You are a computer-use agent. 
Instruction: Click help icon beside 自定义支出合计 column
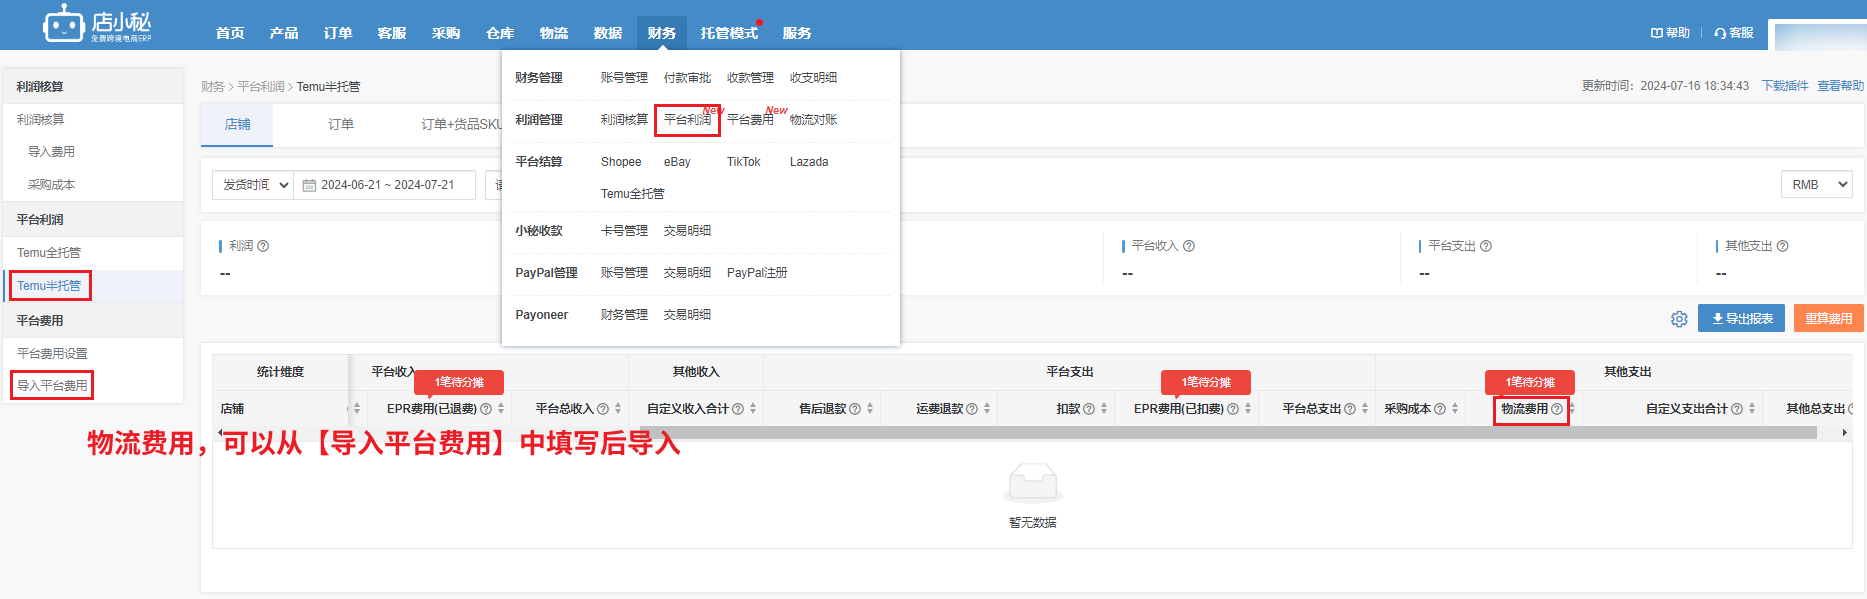(1737, 409)
